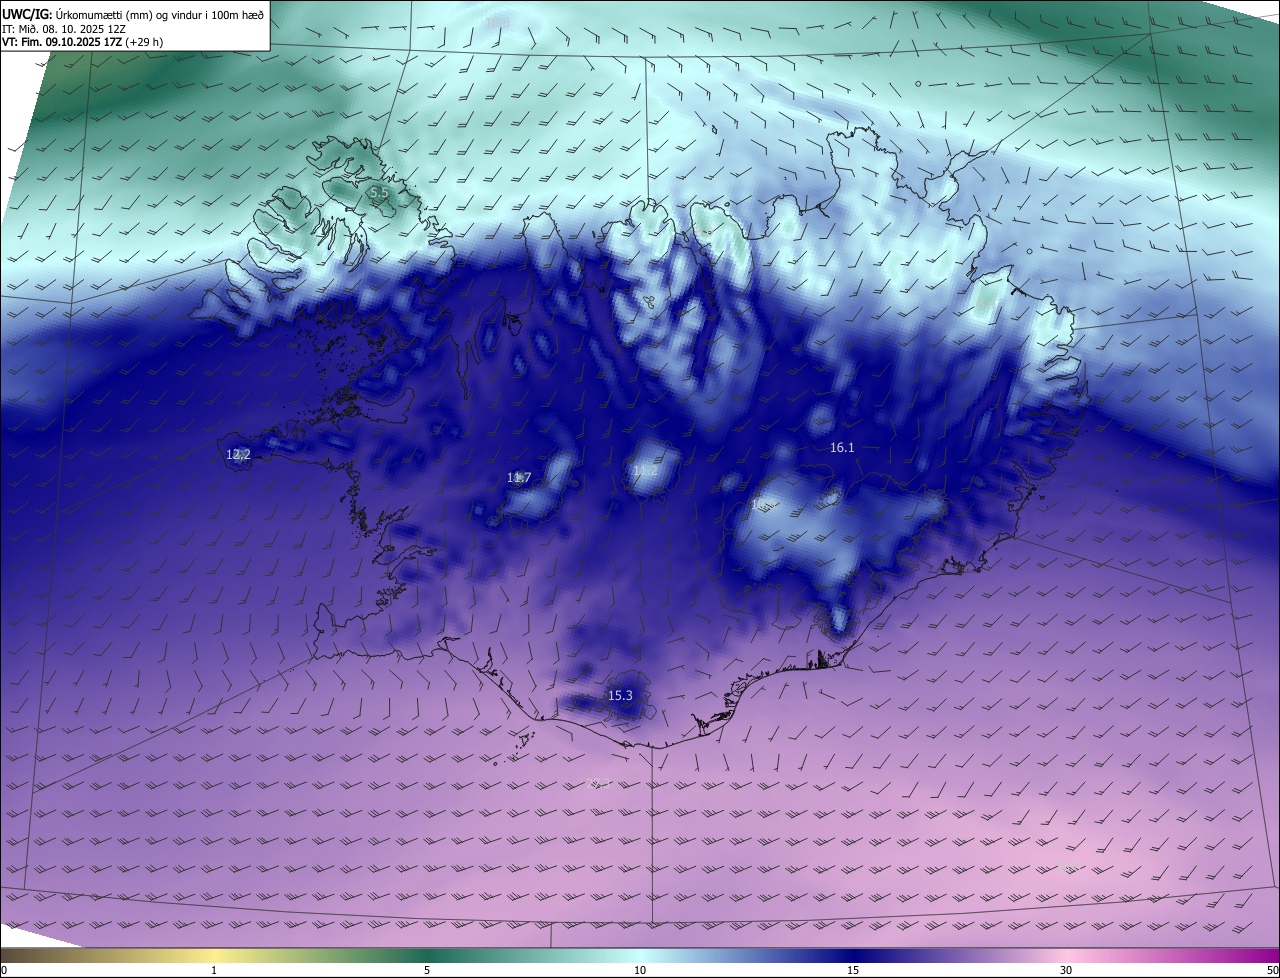The width and height of the screenshot is (1280, 978).
Task: Click the "5.5" precipitation label
Action: coord(378,192)
